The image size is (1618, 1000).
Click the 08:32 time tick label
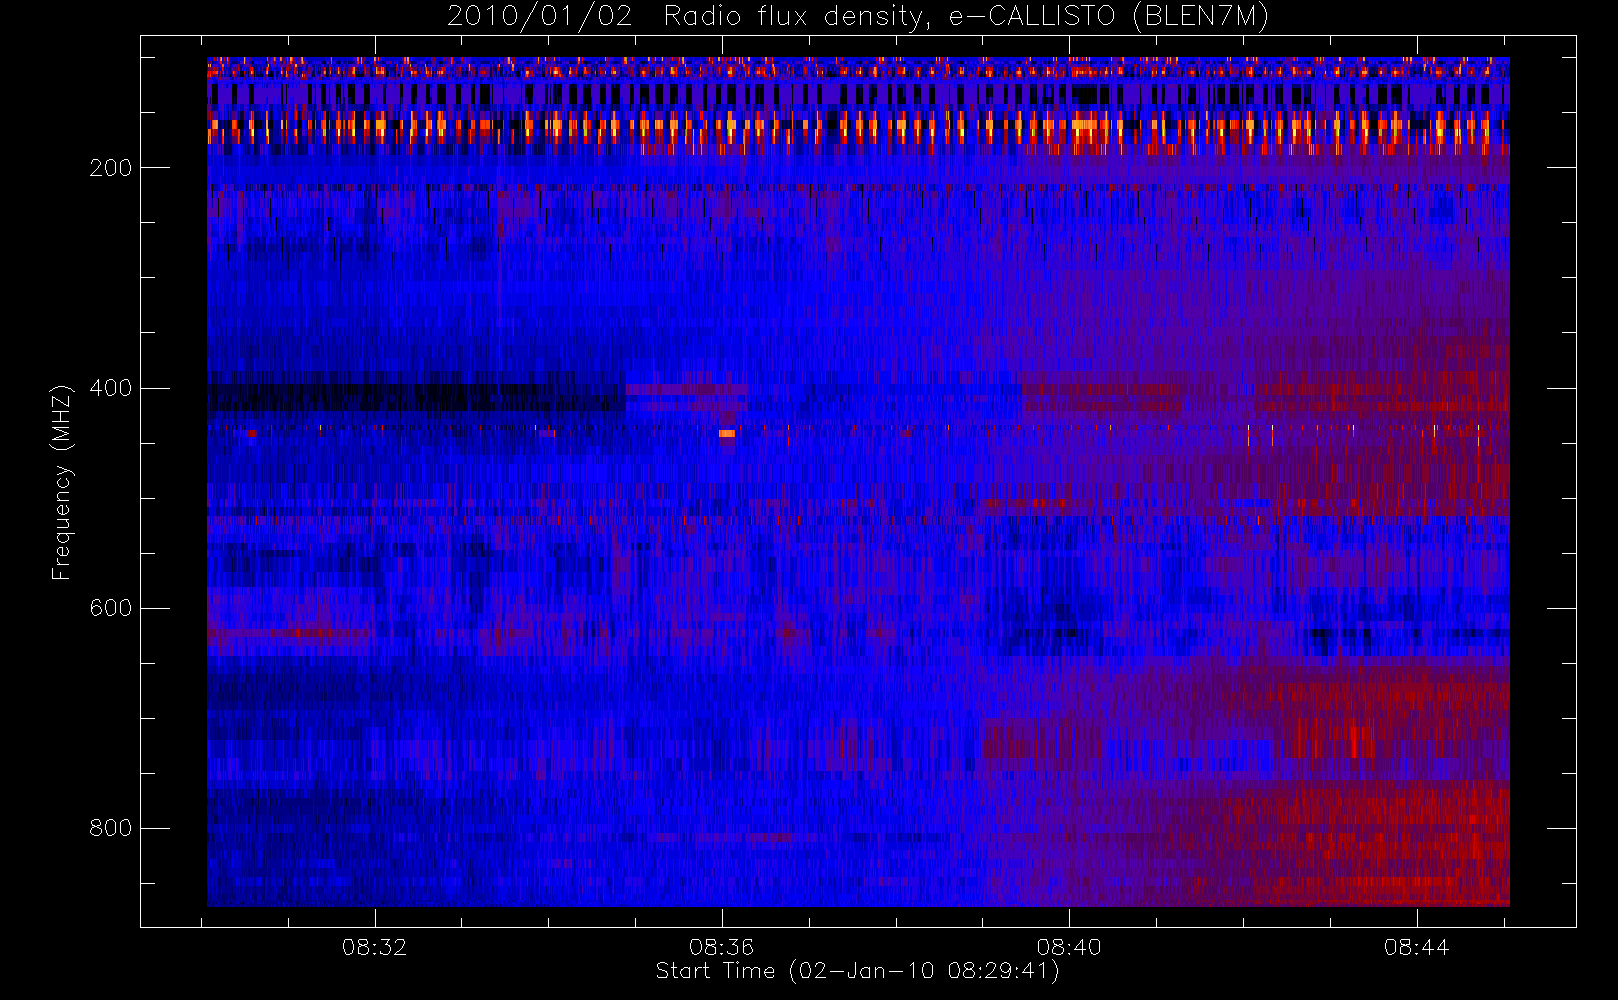374,947
